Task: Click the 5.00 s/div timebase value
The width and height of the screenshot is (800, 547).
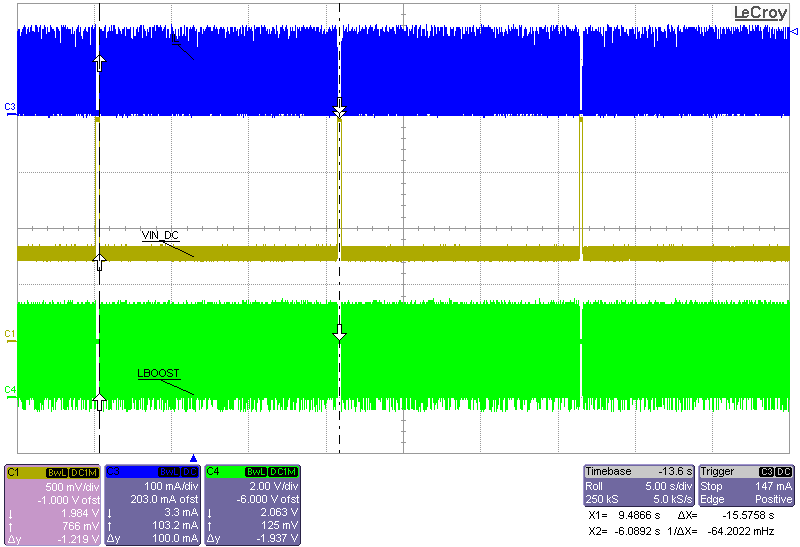Action: (669, 486)
